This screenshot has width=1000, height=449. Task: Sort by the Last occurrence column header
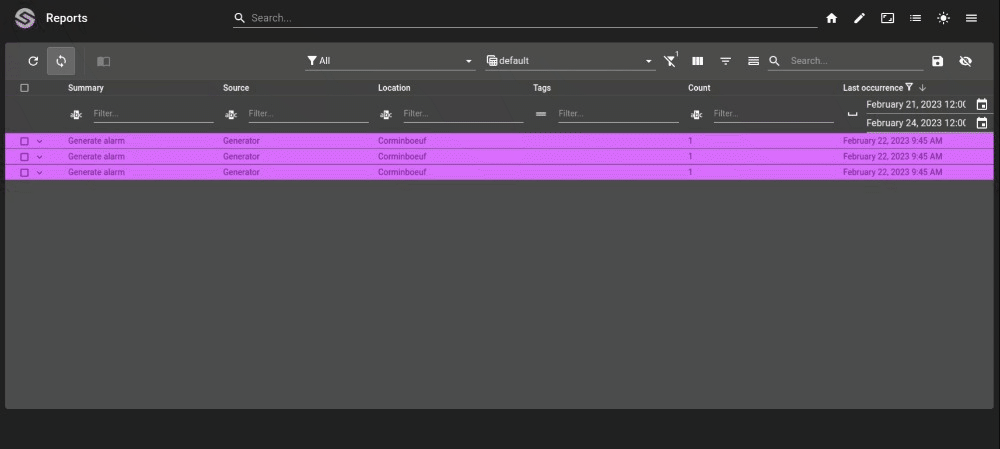point(873,88)
